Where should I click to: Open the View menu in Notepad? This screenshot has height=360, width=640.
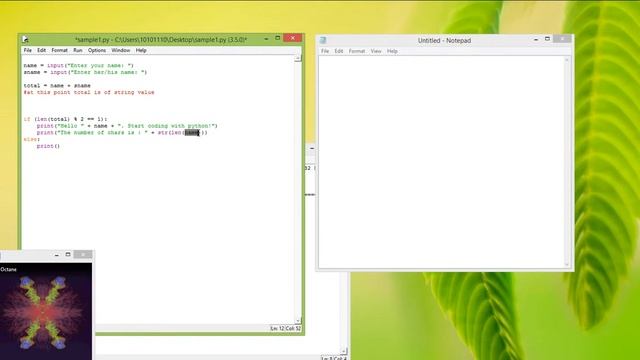(376, 51)
